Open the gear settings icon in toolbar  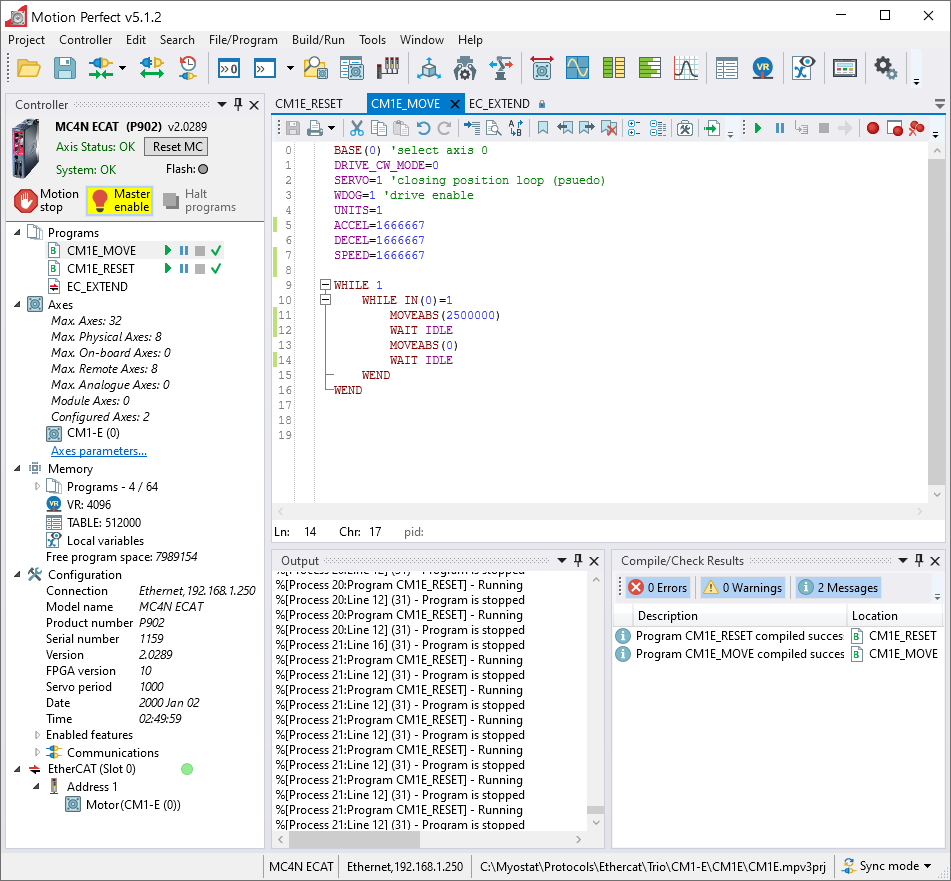(885, 67)
